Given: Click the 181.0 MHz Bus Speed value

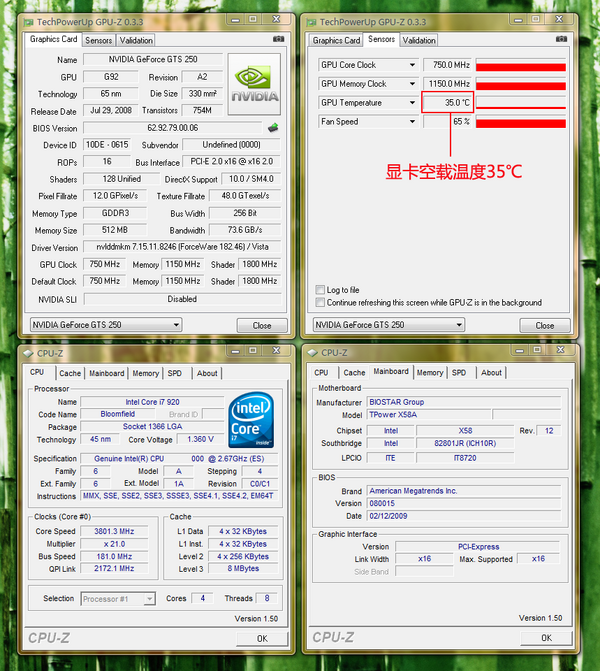Looking at the screenshot, I should click(x=114, y=556).
